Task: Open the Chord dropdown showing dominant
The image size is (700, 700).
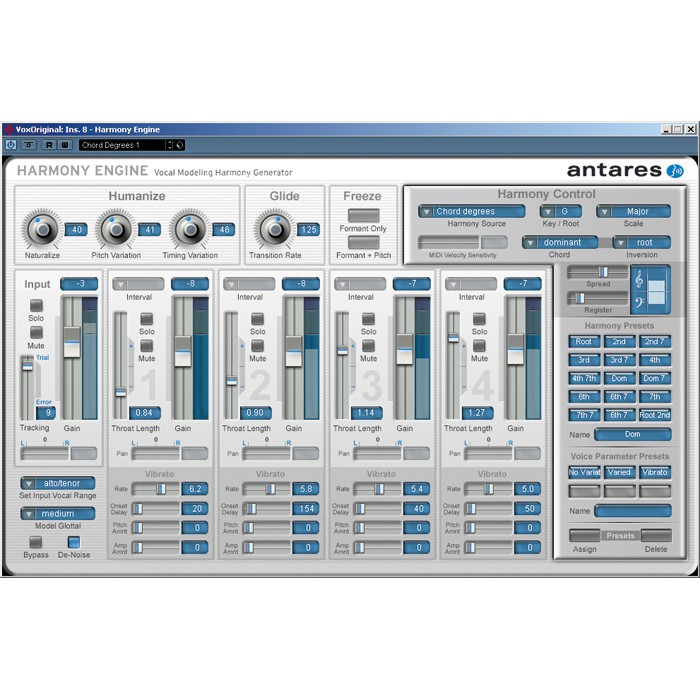Action: 560,242
